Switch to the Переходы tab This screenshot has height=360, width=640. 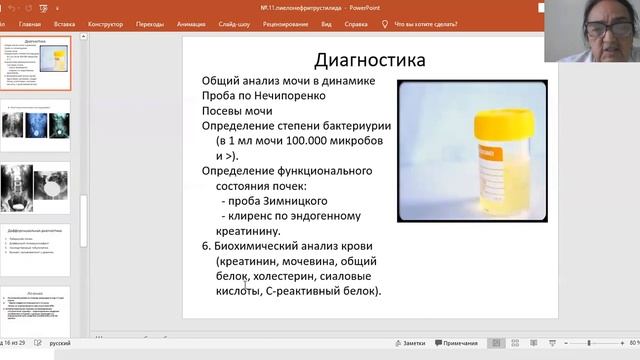point(150,24)
